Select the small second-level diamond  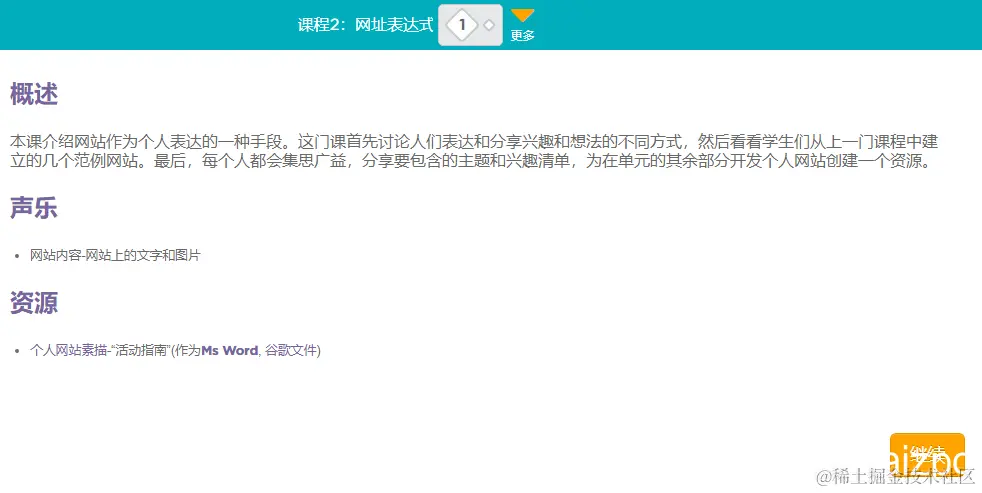pos(490,25)
